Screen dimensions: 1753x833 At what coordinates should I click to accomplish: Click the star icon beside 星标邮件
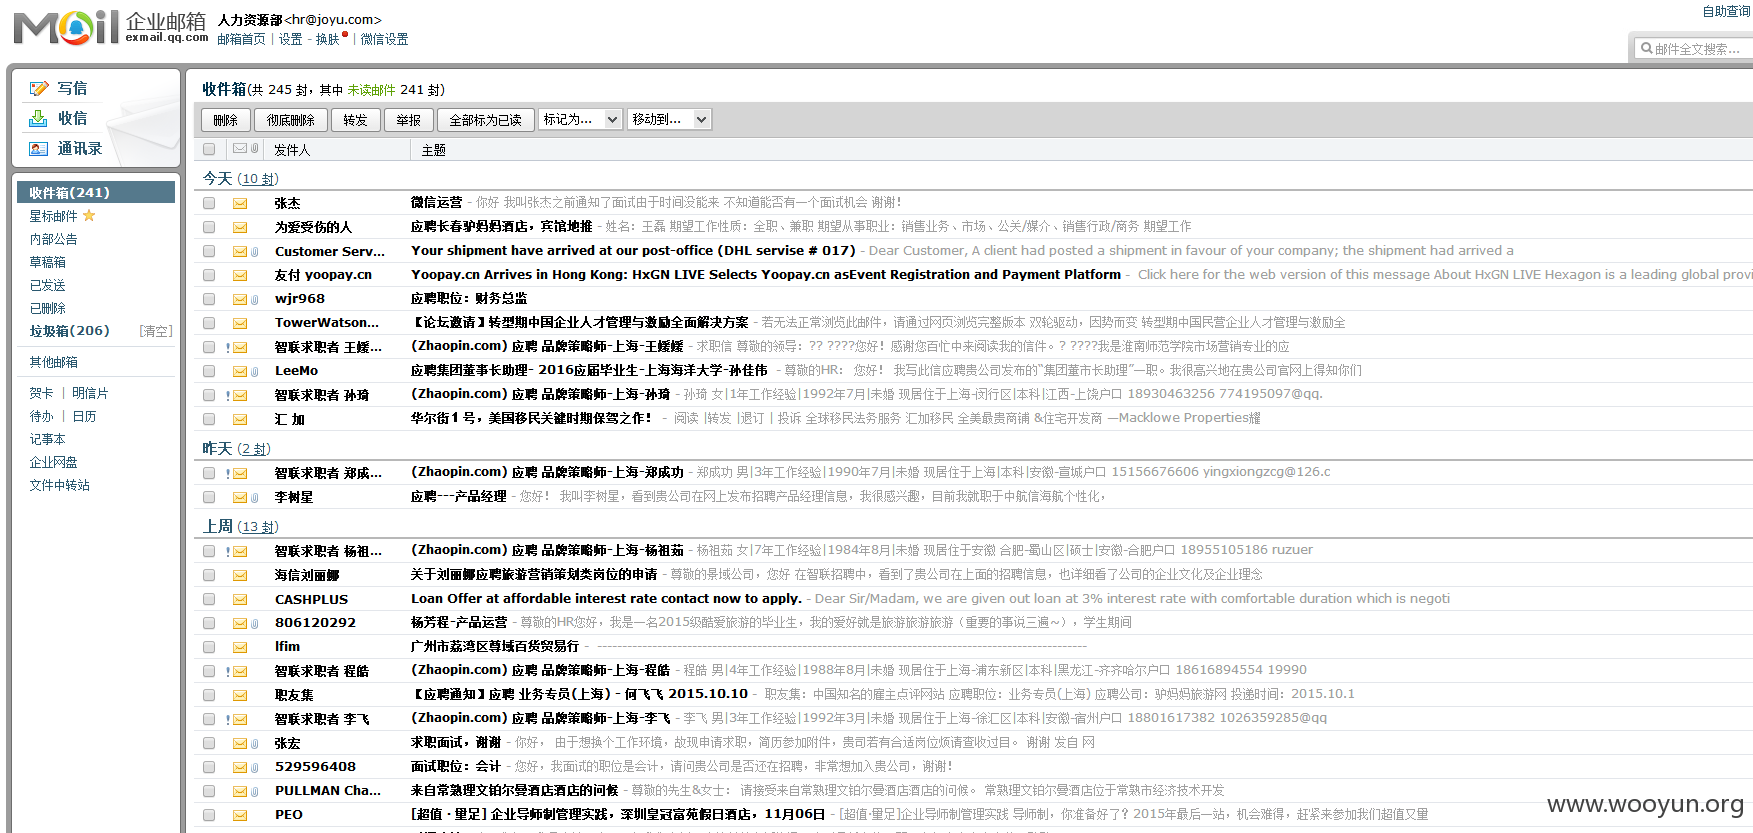click(x=89, y=215)
